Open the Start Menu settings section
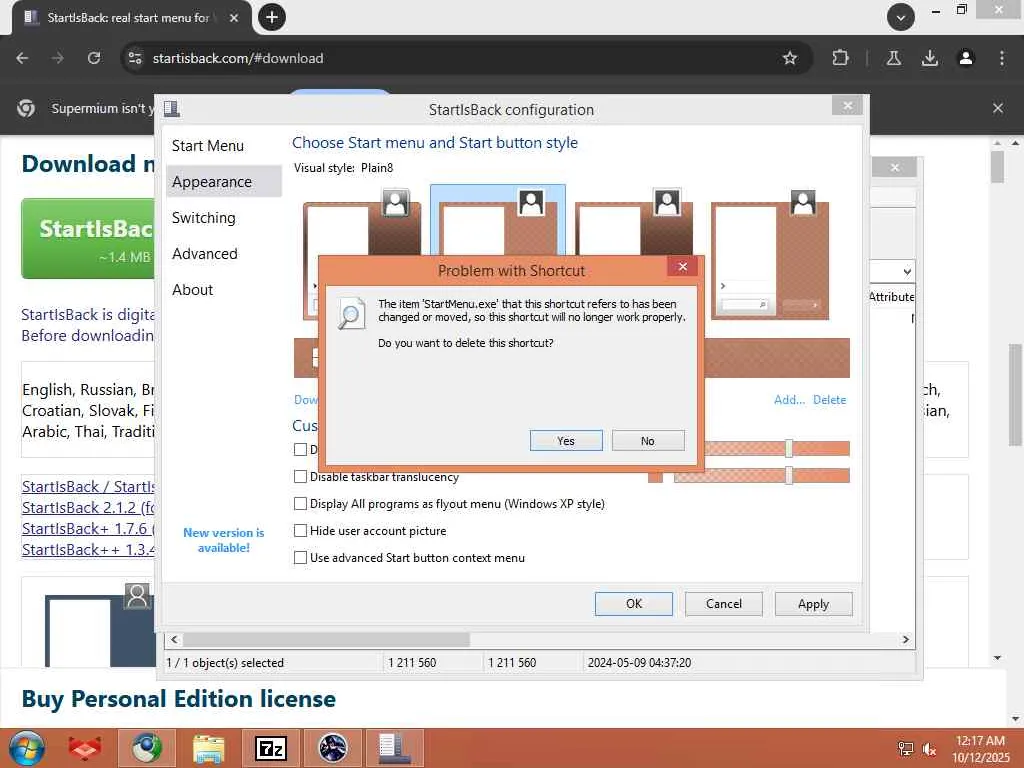 (x=208, y=146)
